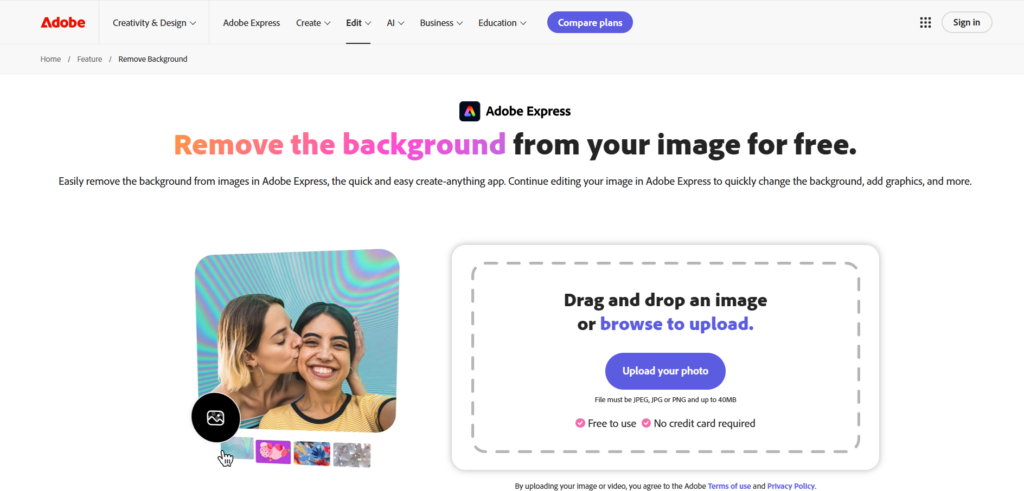Select the colorful floral background thumbnail
Image resolution: width=1024 pixels, height=491 pixels.
(312, 453)
